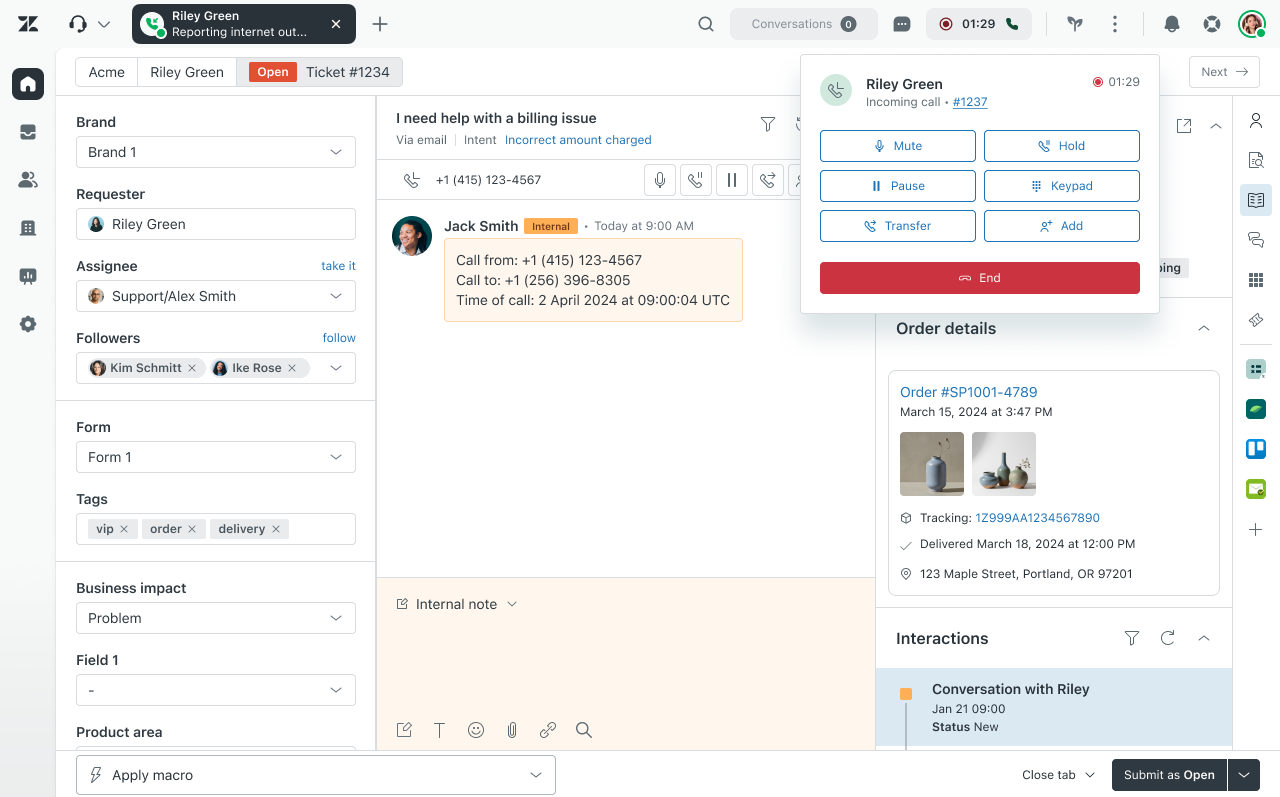Click the call timer showing 01:29
Image resolution: width=1280 pixels, height=797 pixels.
click(x=979, y=22)
